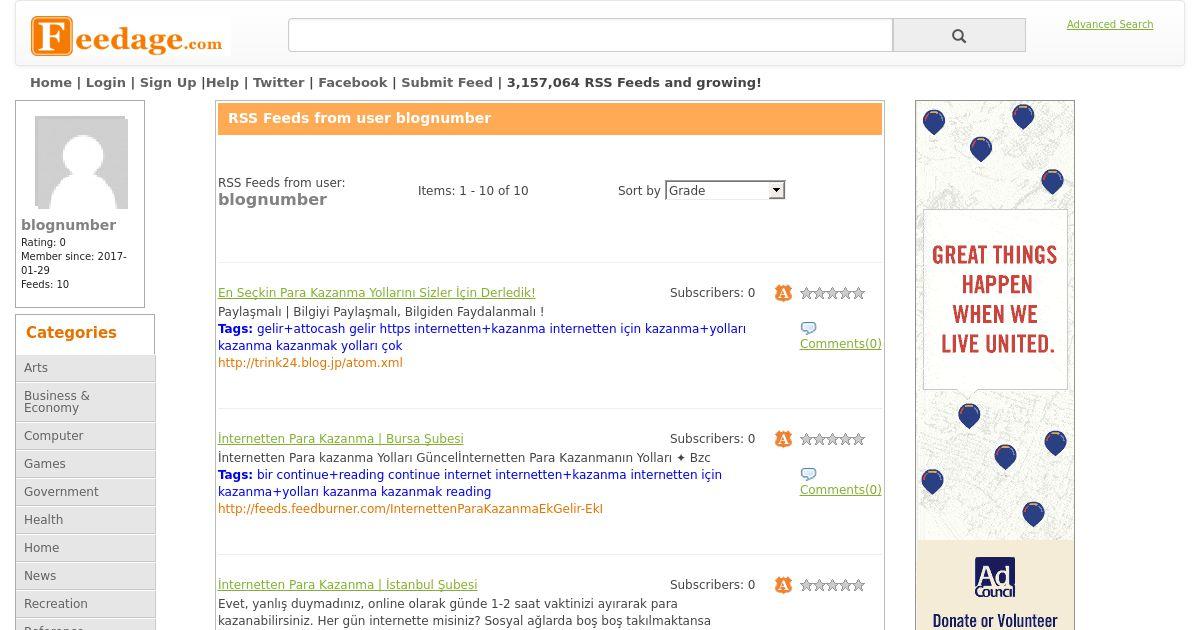Click tag 'continue+reading' in Bursa feed

(x=330, y=475)
